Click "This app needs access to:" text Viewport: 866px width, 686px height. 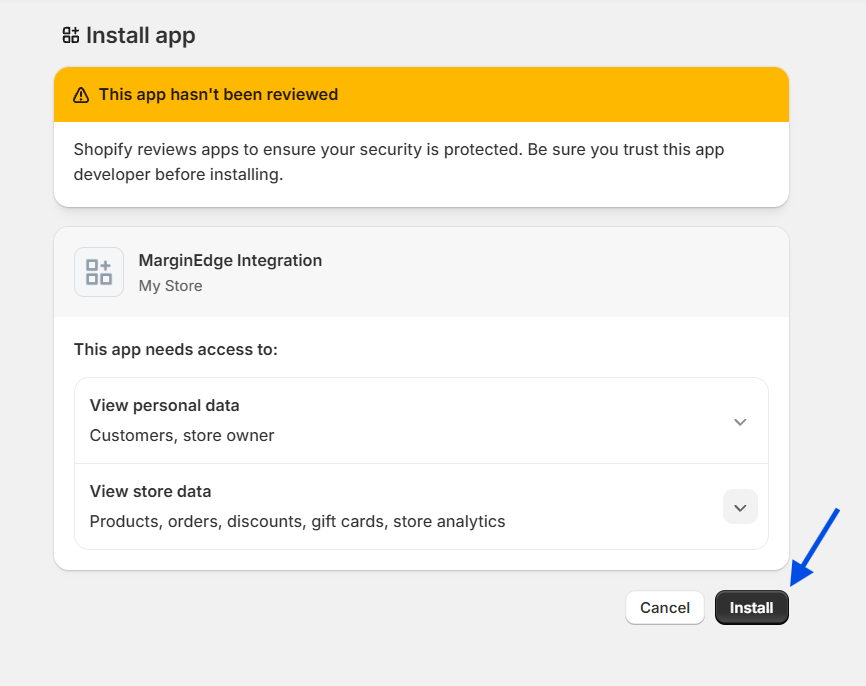[x=176, y=350]
